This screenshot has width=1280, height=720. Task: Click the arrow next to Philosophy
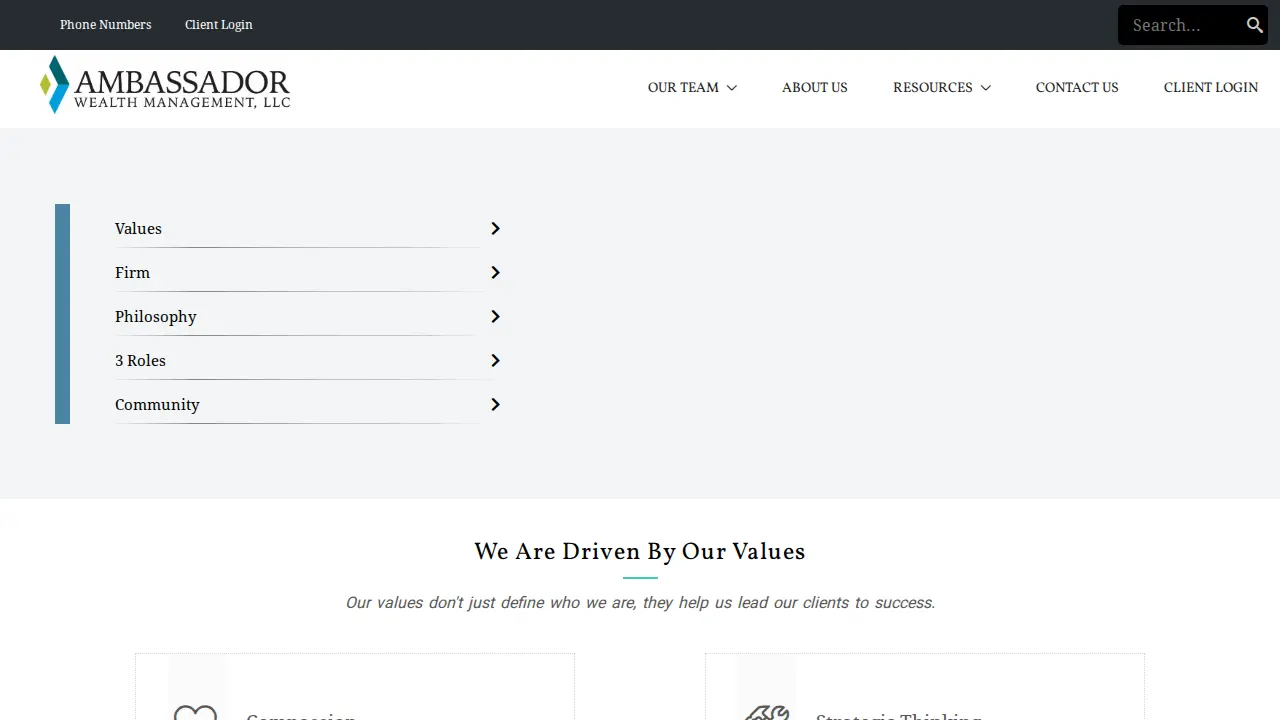point(495,317)
